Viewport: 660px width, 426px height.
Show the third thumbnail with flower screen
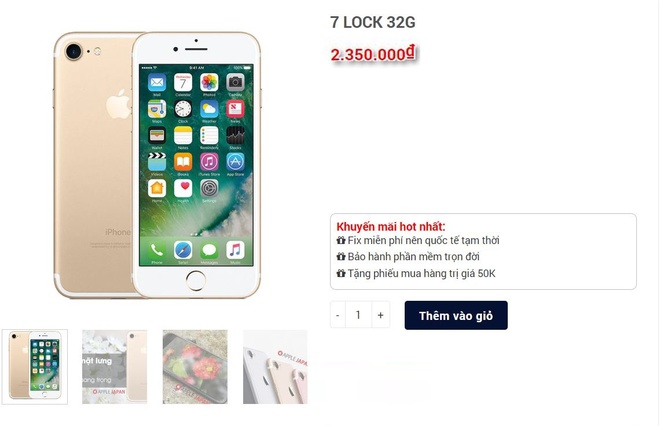coord(195,367)
